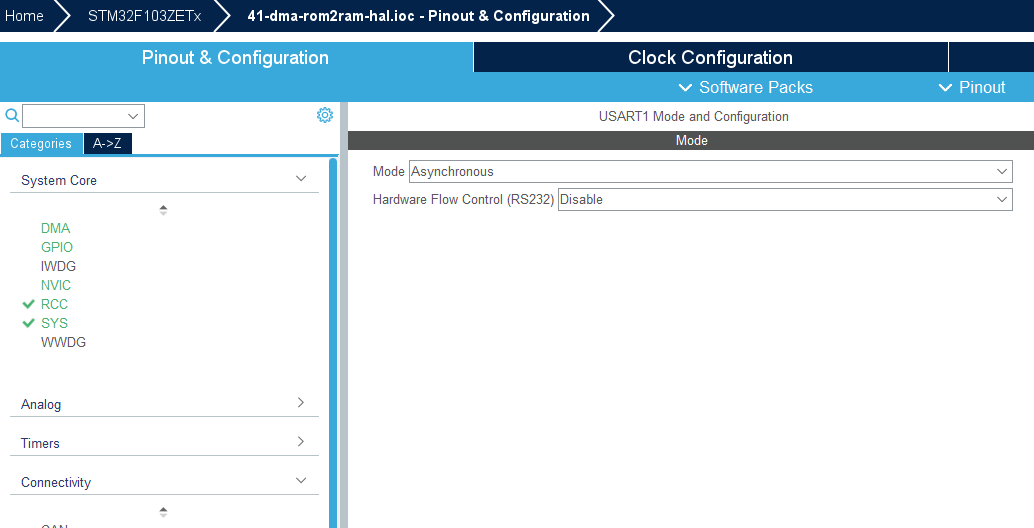The width and height of the screenshot is (1034, 528).
Task: Sort System Core items using arrows
Action: click(x=163, y=210)
